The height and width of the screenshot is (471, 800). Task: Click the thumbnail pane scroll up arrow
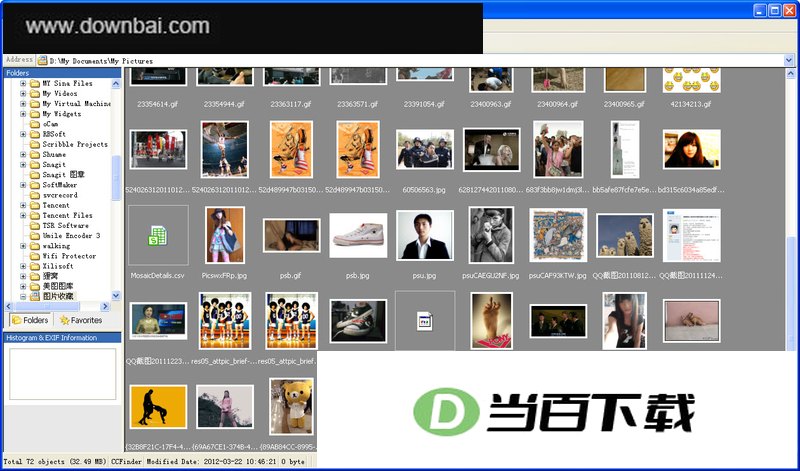click(x=790, y=73)
